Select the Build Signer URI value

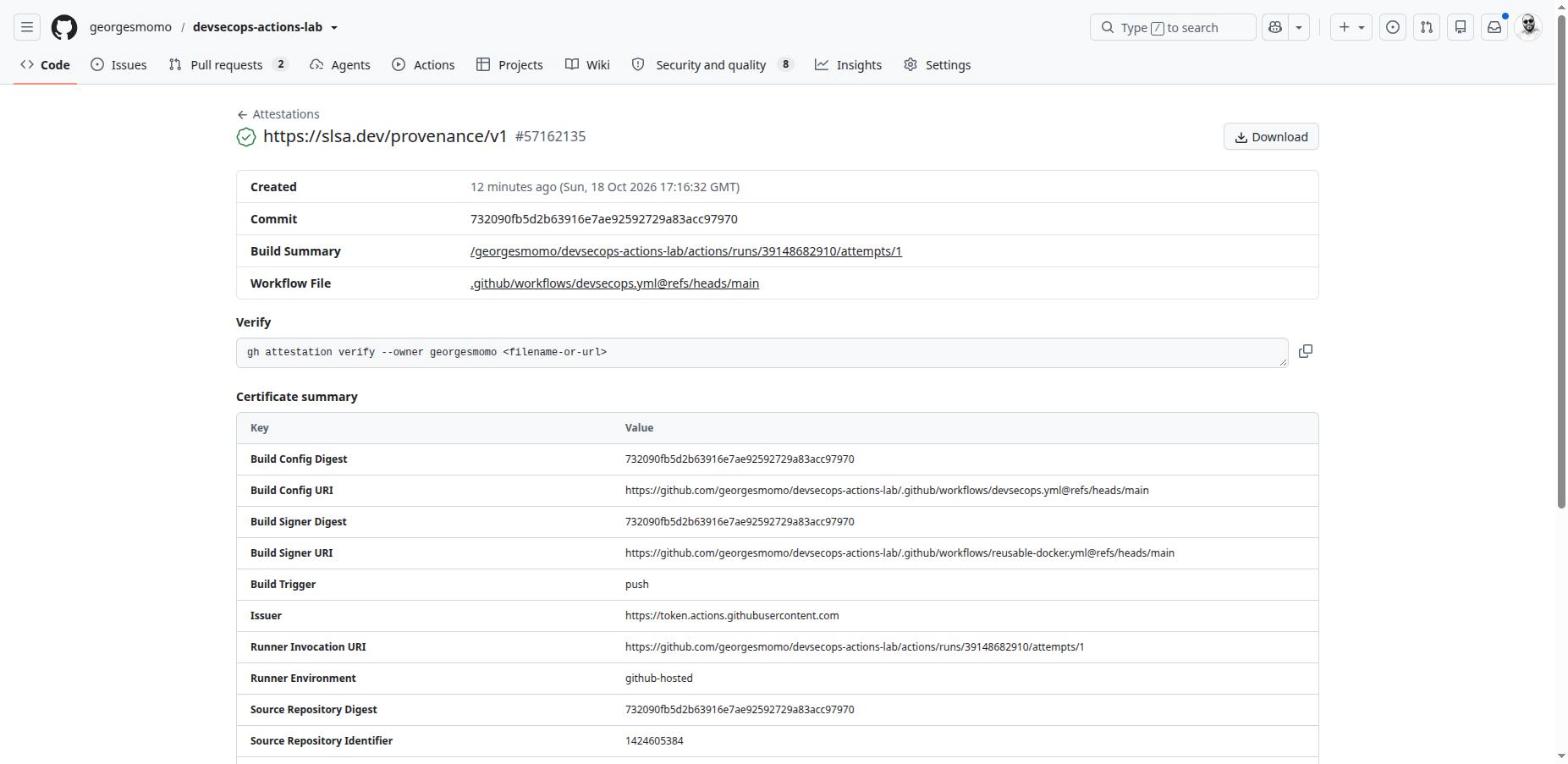coord(900,553)
